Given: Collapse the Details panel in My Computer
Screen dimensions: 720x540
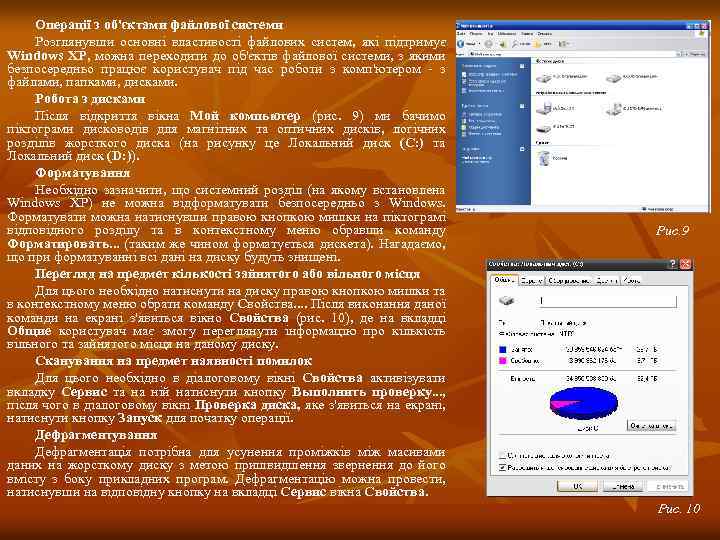Looking at the screenshot, I should (x=522, y=149).
